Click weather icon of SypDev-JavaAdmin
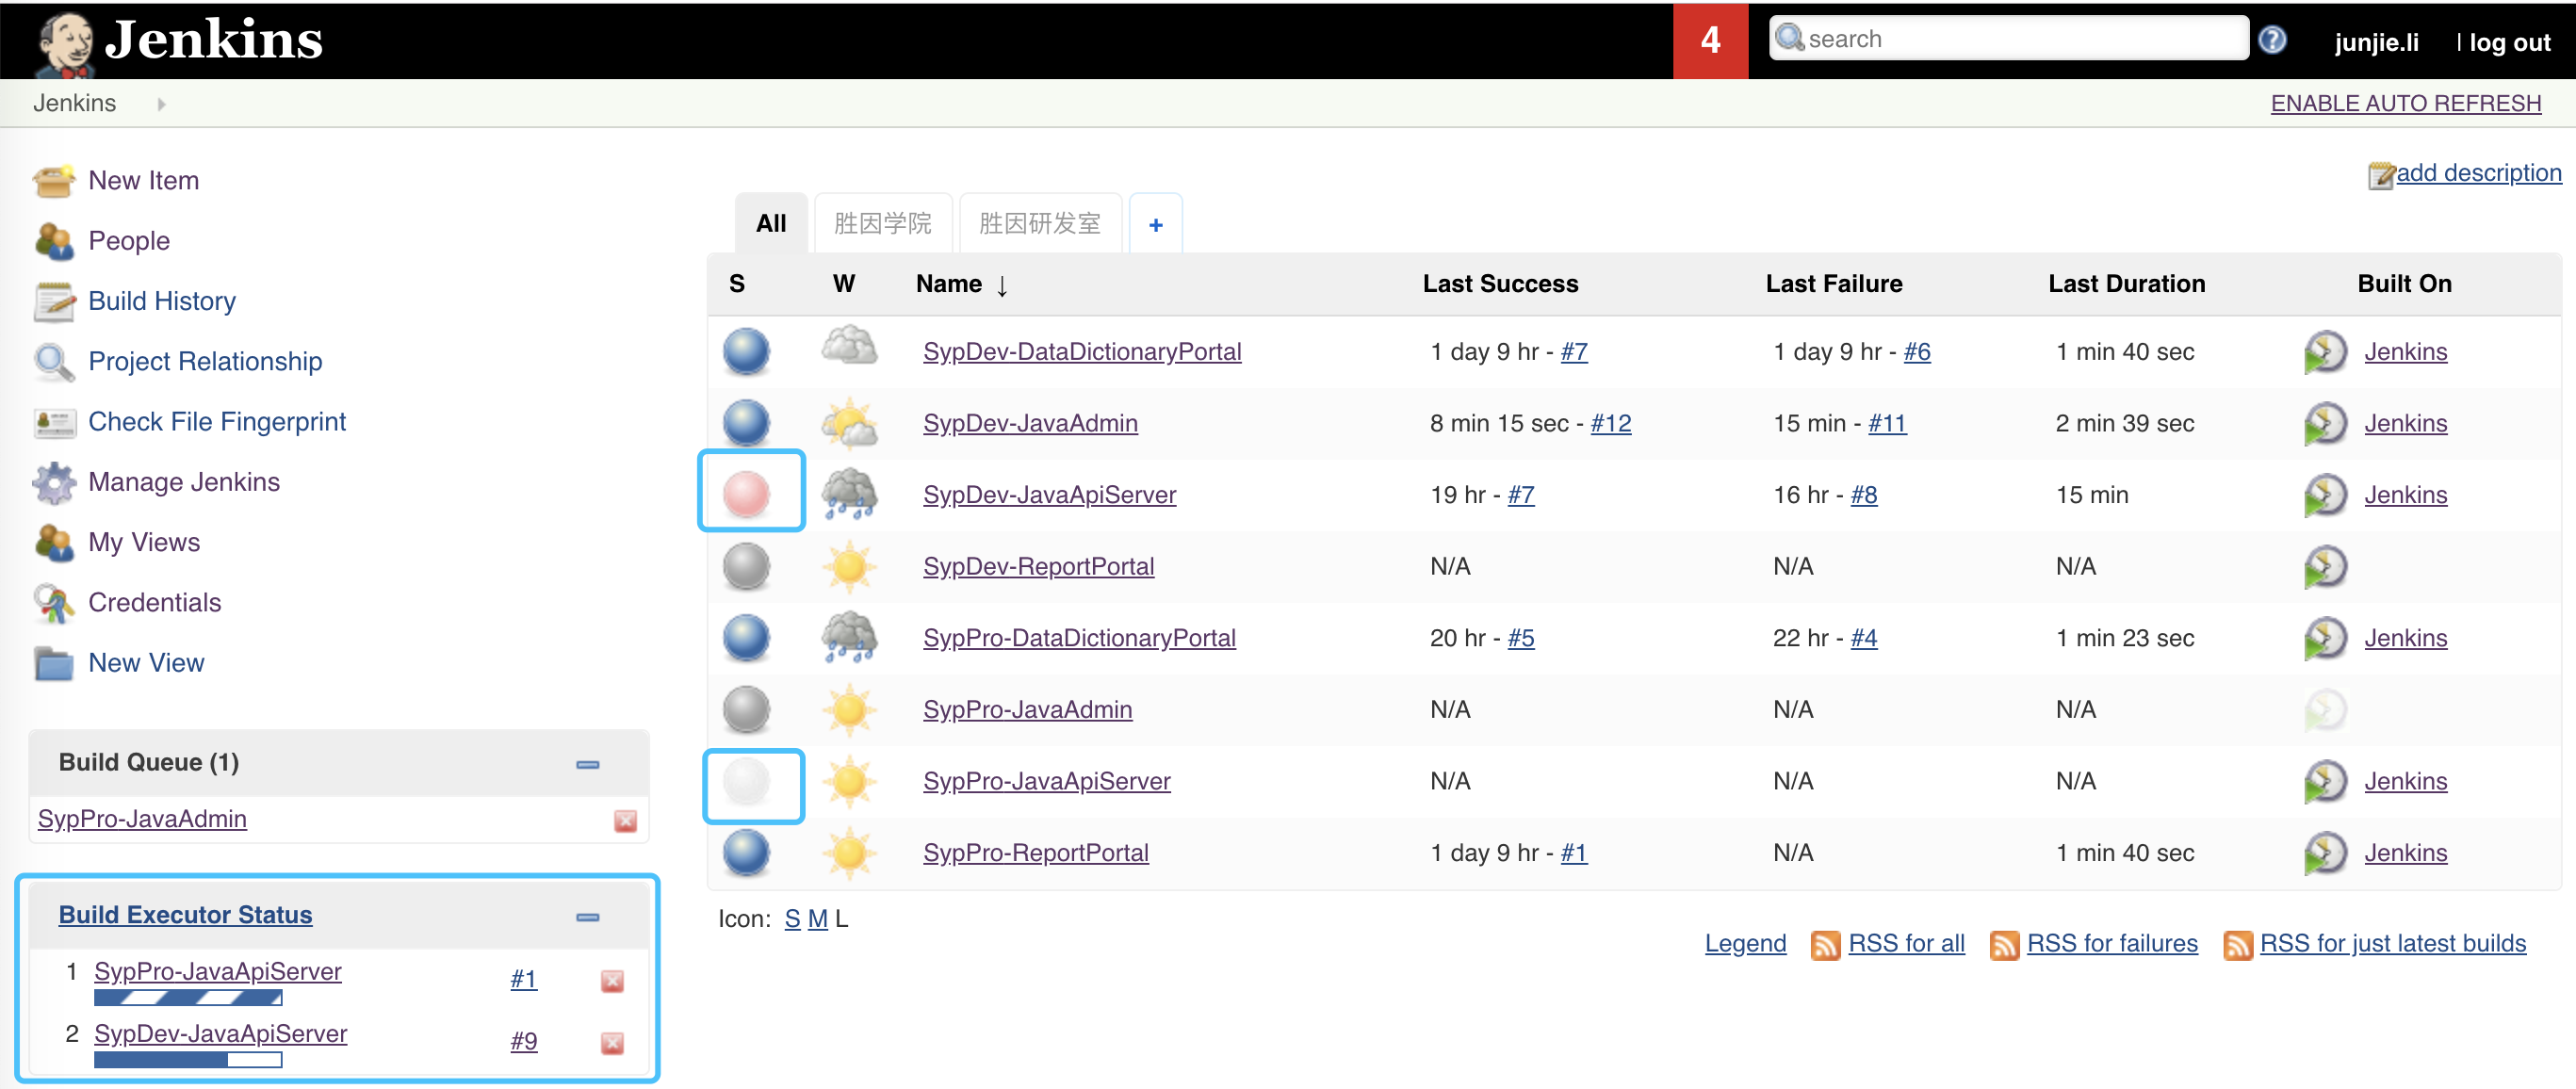The width and height of the screenshot is (2576, 1089). (x=849, y=423)
